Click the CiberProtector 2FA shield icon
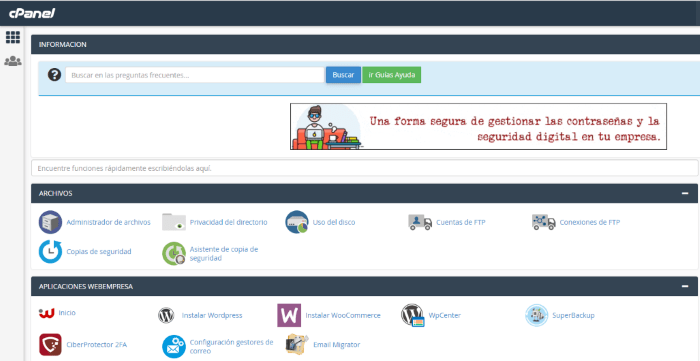The width and height of the screenshot is (700, 361). [50, 344]
